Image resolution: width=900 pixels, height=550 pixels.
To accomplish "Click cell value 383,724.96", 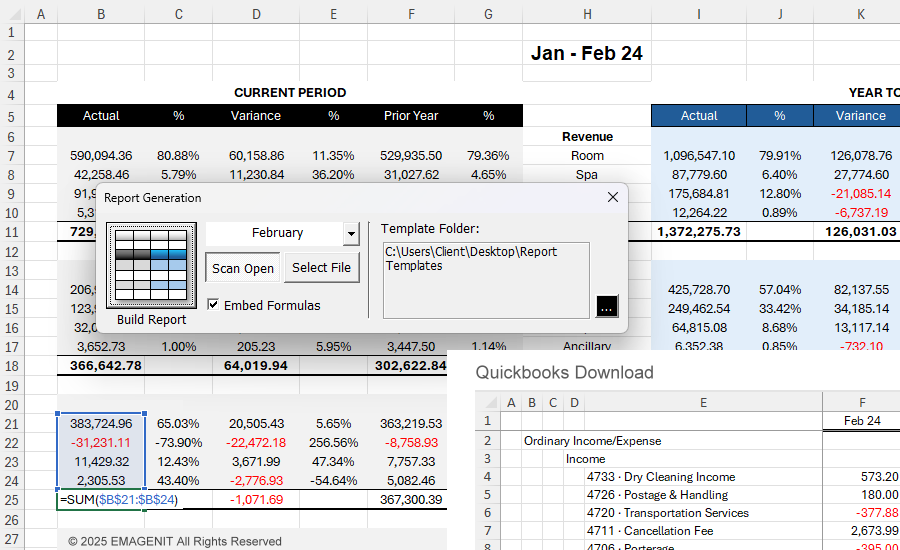I will pyautogui.click(x=101, y=424).
